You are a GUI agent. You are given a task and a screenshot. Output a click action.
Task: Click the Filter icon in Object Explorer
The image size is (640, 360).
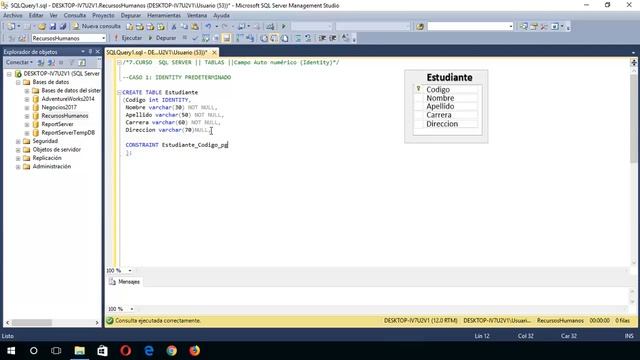point(71,62)
